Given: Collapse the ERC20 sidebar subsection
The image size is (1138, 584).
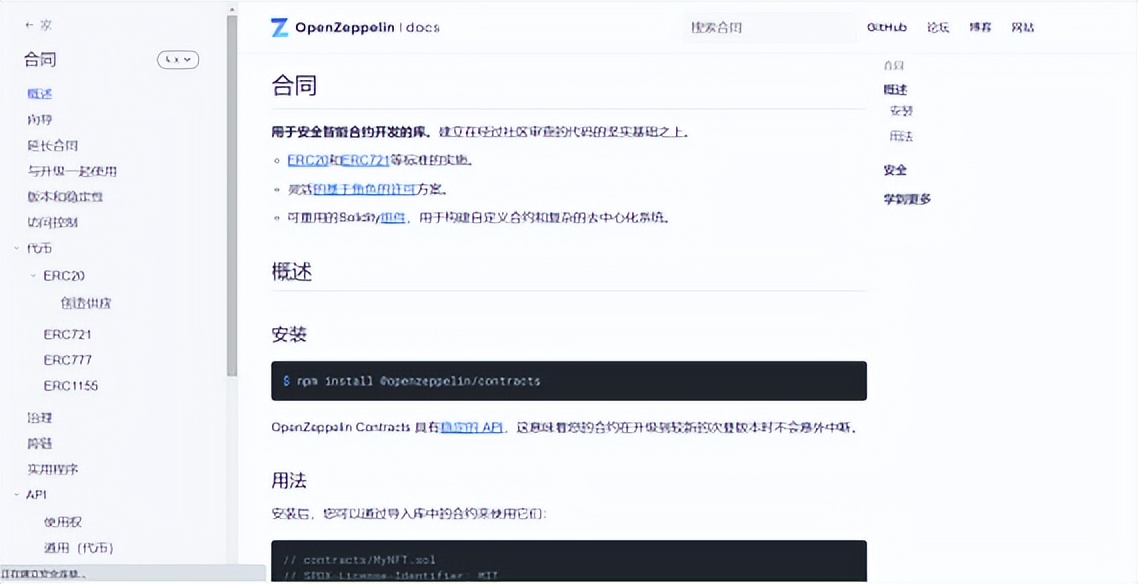Looking at the screenshot, I should [33, 276].
